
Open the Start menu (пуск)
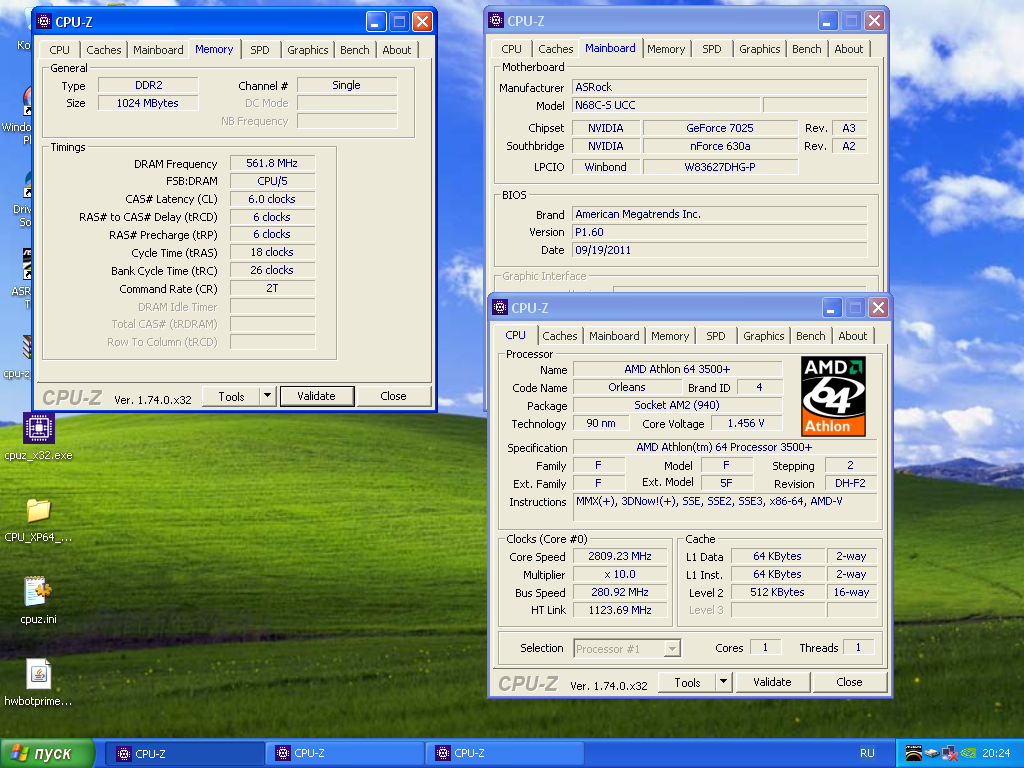(x=47, y=753)
